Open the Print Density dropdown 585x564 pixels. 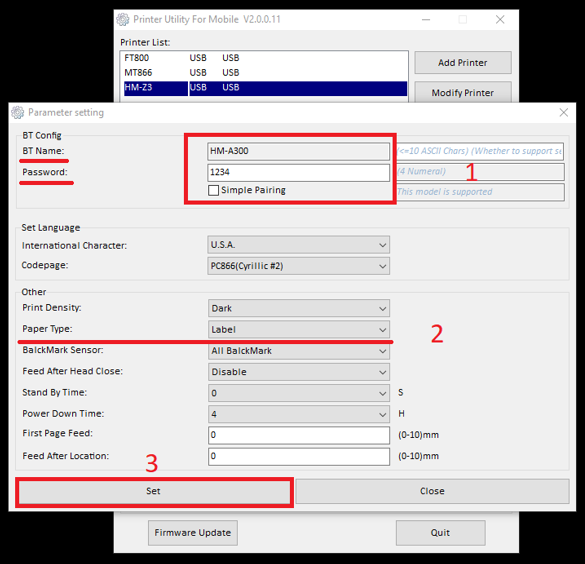298,308
